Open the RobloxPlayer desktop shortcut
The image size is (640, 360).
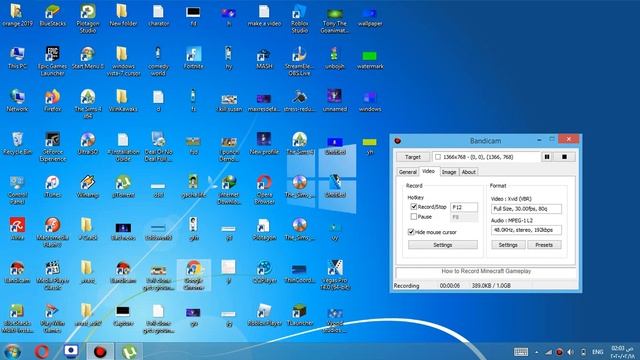[264, 315]
